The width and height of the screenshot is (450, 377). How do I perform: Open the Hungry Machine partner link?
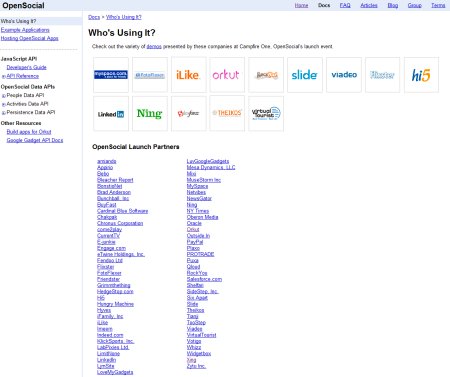pos(115,304)
